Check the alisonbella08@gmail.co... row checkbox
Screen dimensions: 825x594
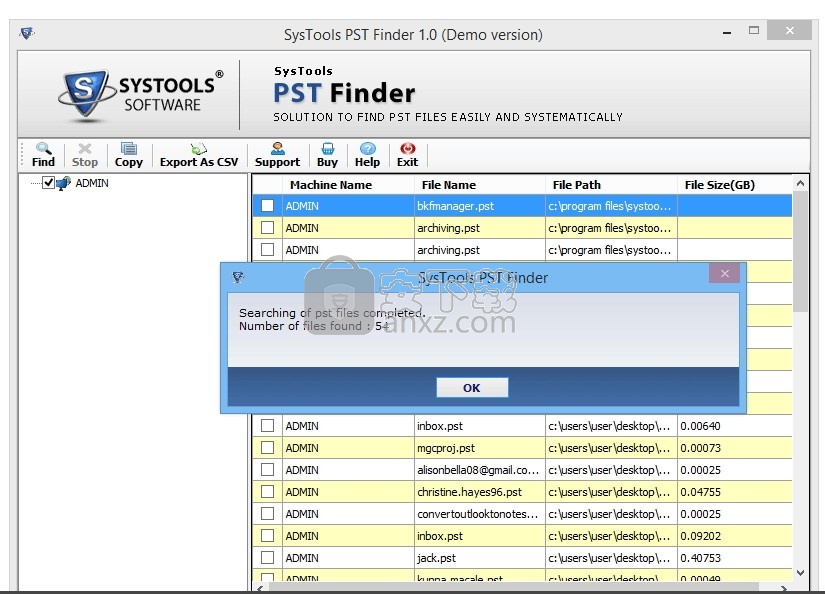point(267,470)
